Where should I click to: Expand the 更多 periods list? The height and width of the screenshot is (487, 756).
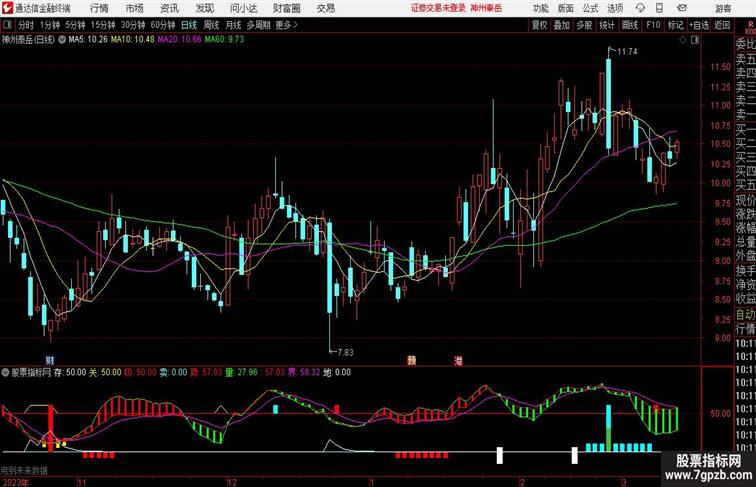[x=286, y=25]
